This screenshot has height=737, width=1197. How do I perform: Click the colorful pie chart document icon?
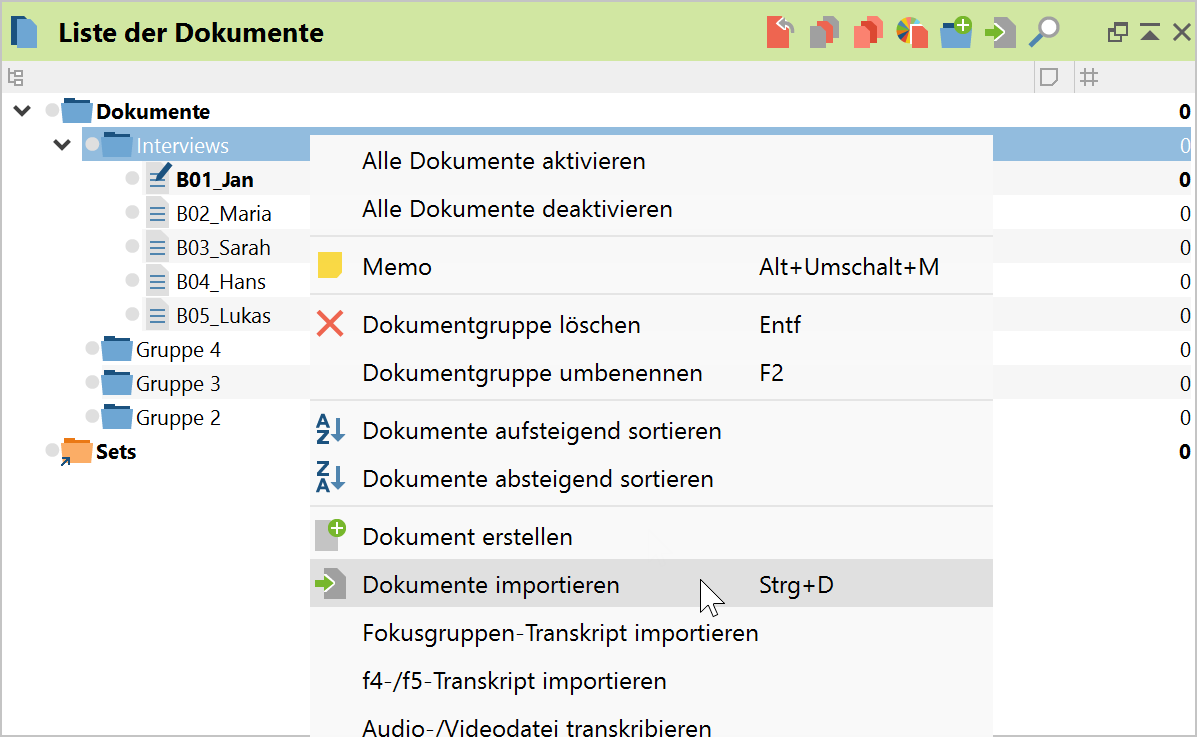pyautogui.click(x=911, y=32)
